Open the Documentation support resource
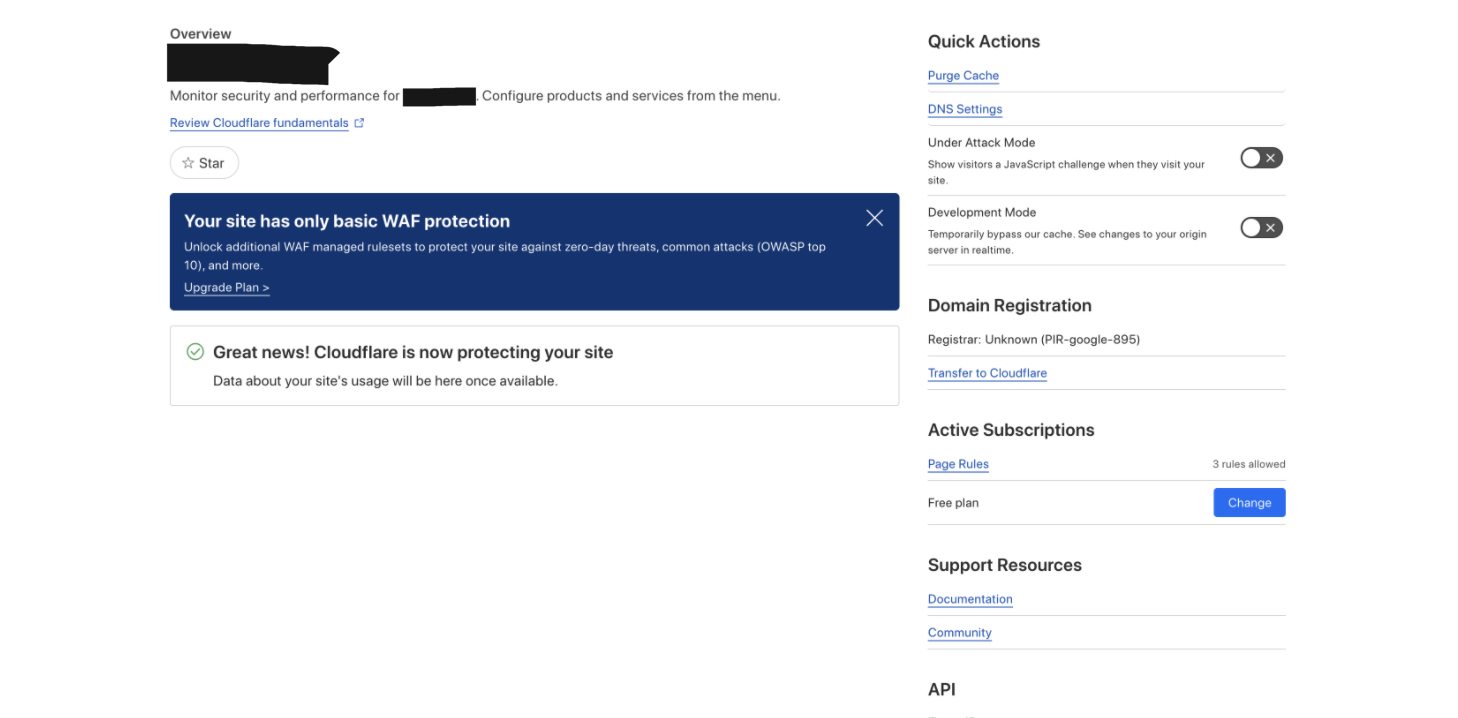This screenshot has height=718, width=1458. coord(970,599)
